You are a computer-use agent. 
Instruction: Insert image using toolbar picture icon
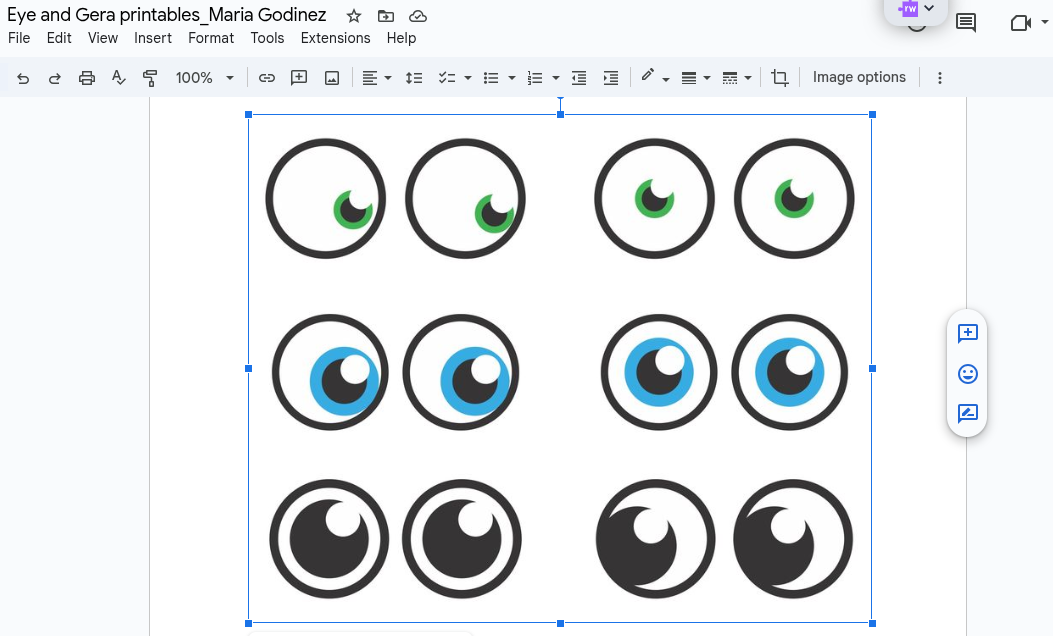click(332, 78)
